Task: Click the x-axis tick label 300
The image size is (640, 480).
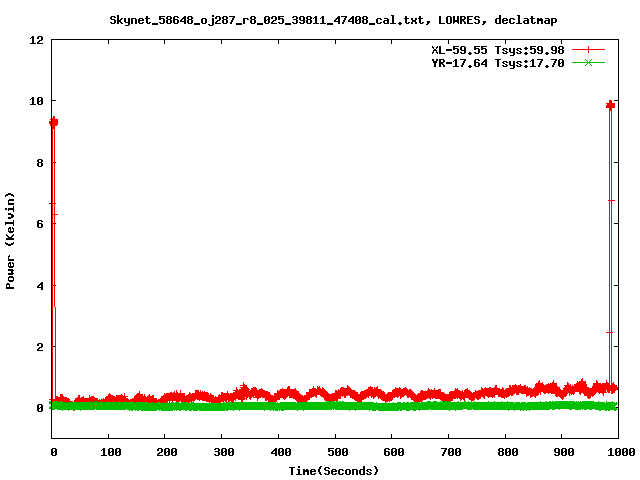Action: [224, 452]
